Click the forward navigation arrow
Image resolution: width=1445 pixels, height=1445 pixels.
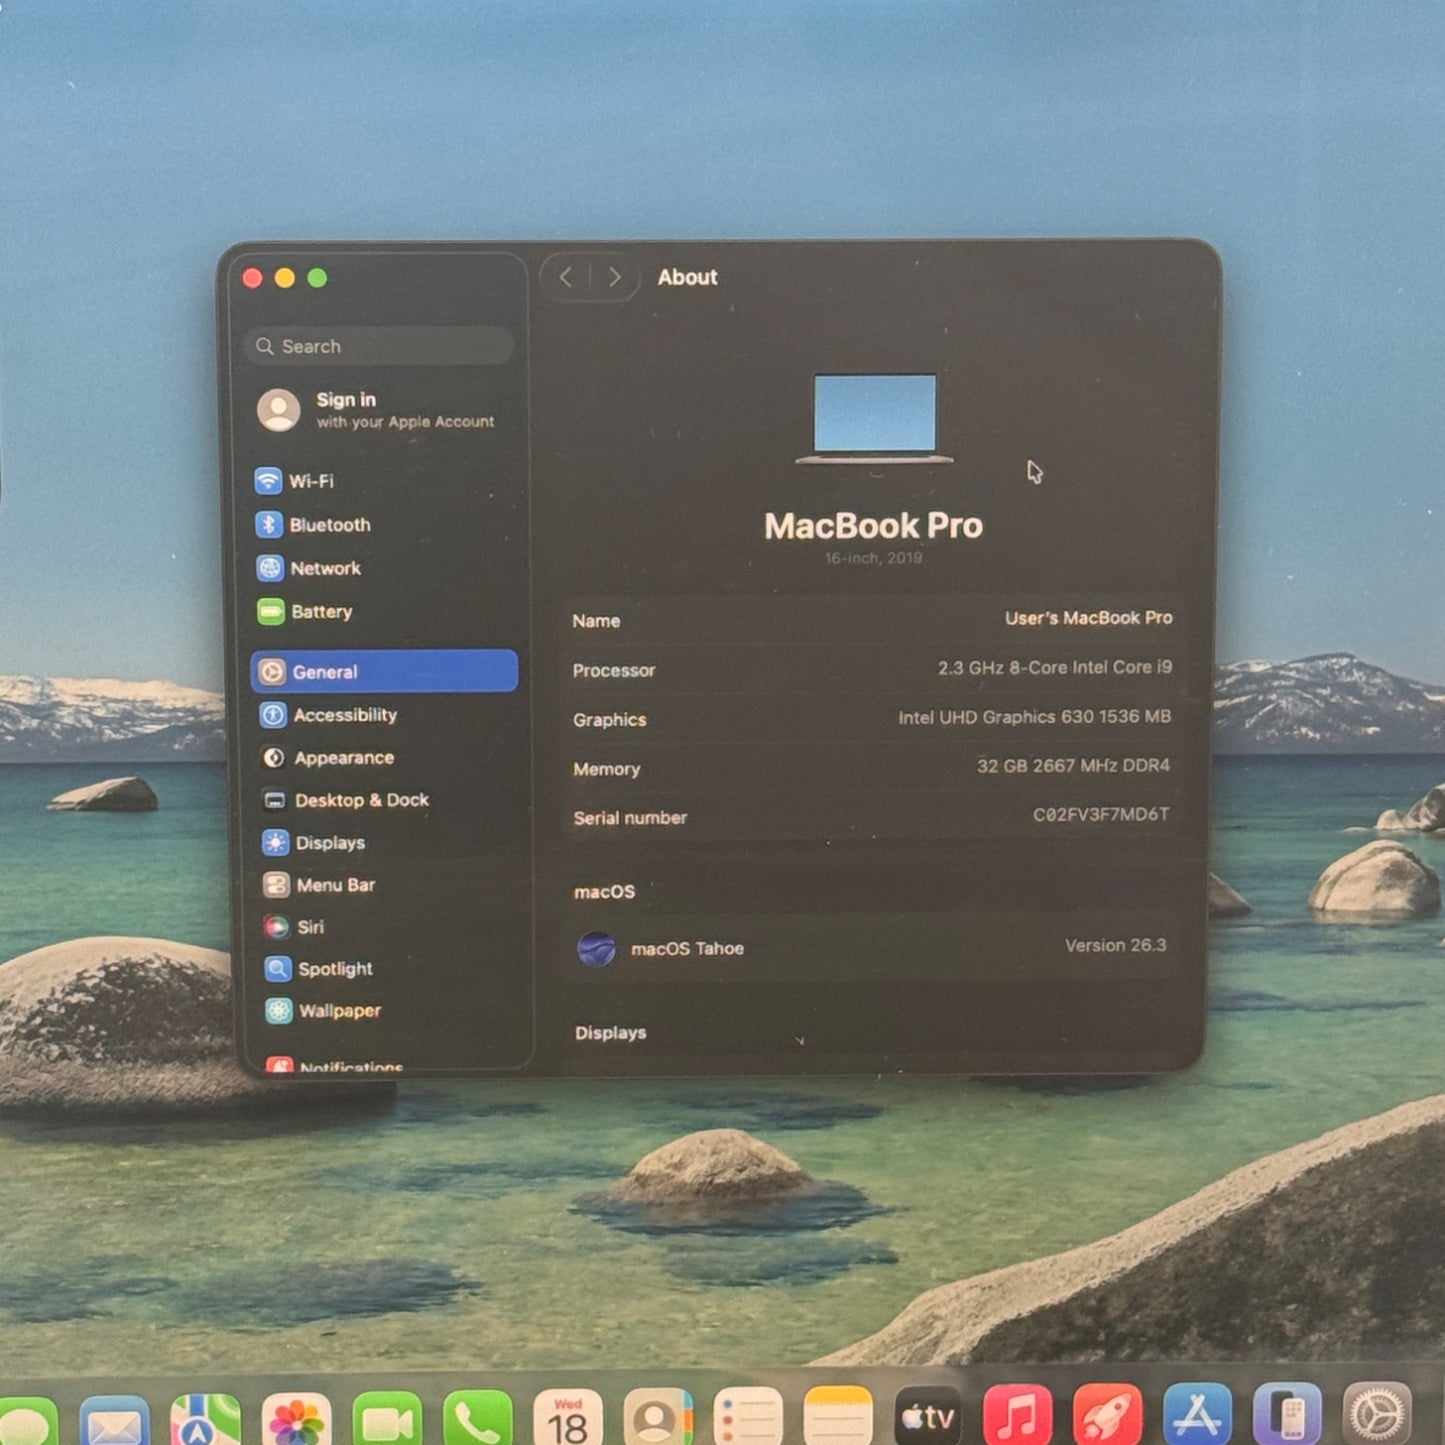click(614, 277)
